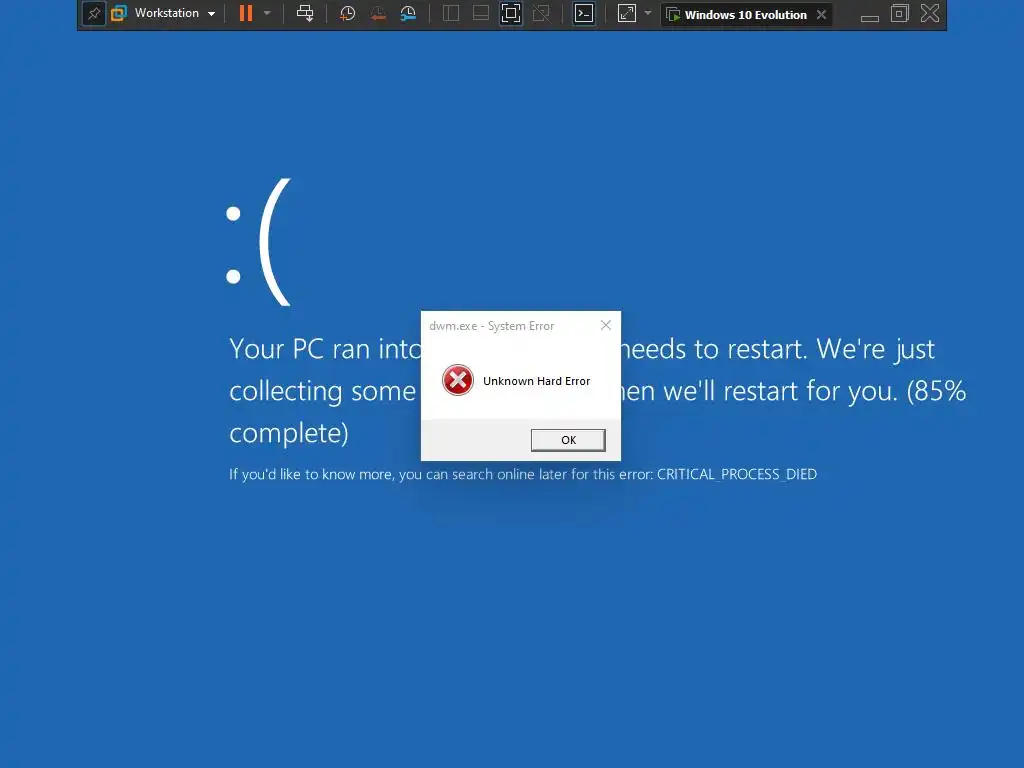
Task: Click the 'Unknown Hard Error' message text
Action: click(x=536, y=381)
